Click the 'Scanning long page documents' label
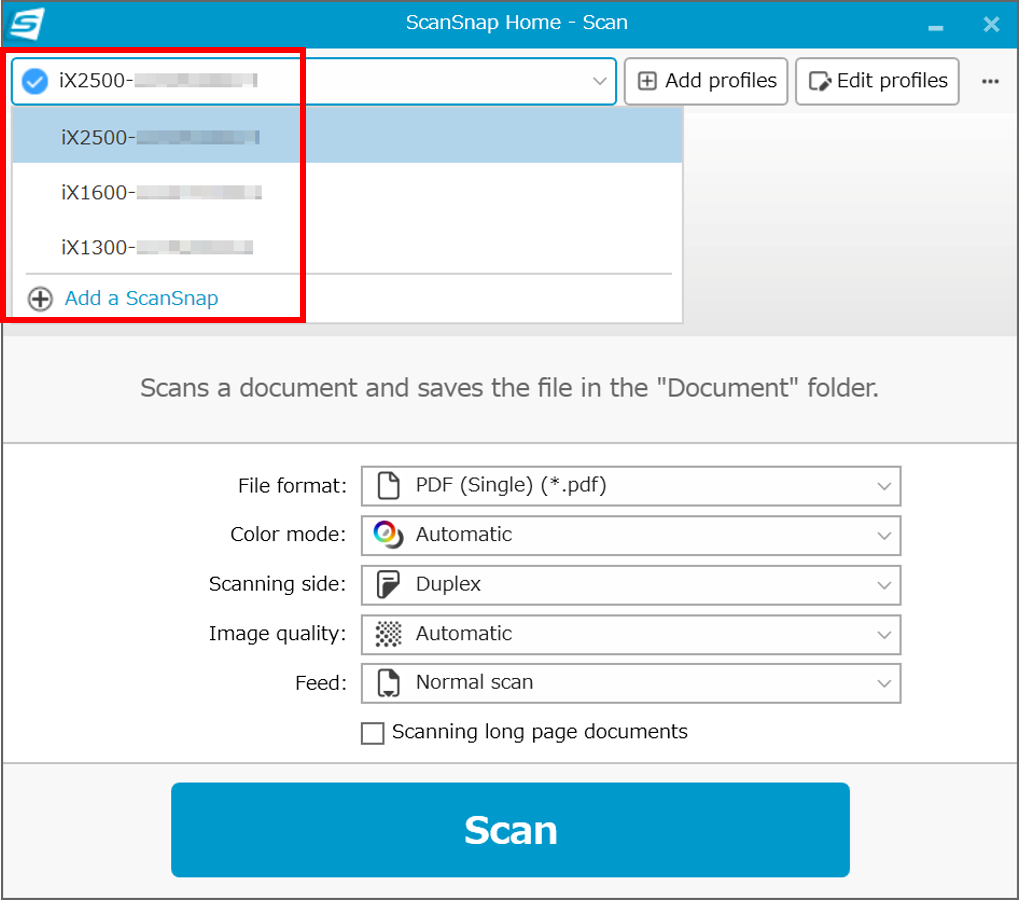 click(539, 732)
